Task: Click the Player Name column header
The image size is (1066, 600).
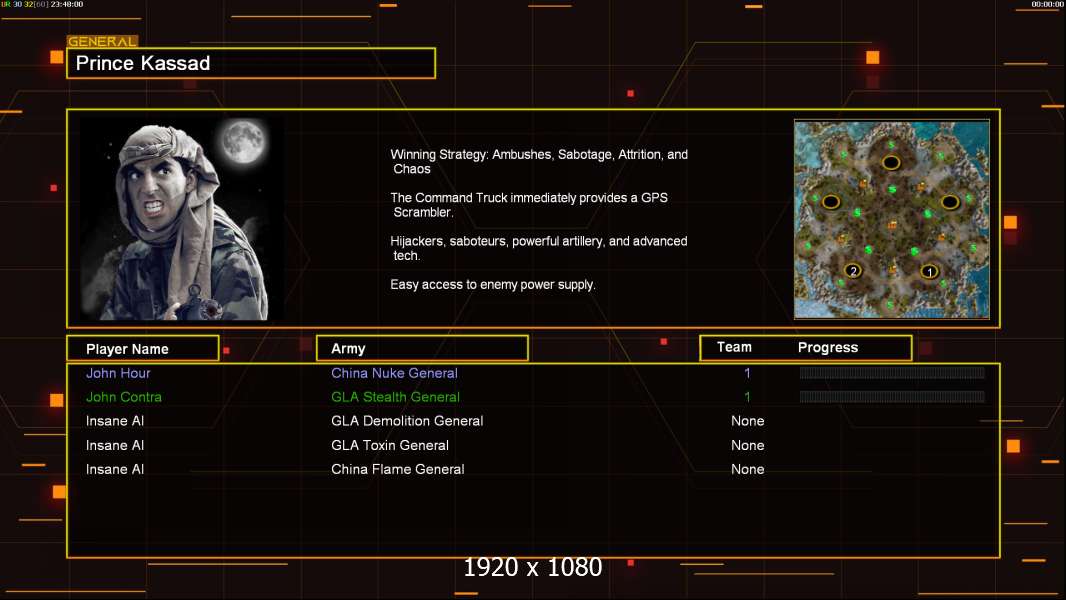Action: pyautogui.click(x=142, y=349)
